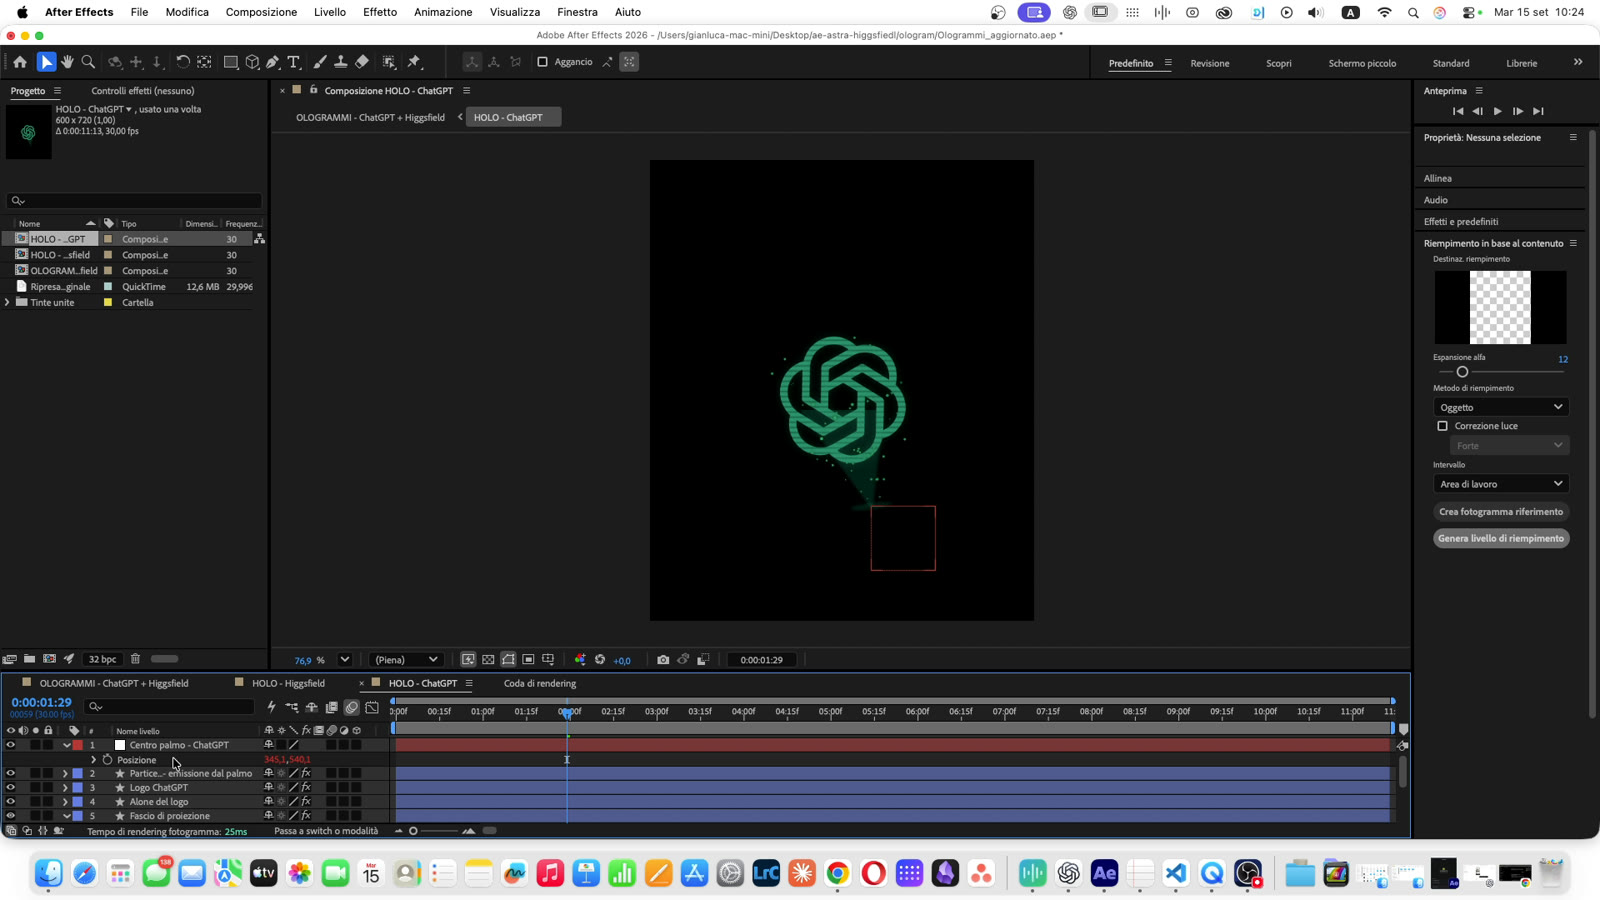Open the Intervallo Area di lavoro dropdown
The width and height of the screenshot is (1600, 900).
tap(1500, 484)
